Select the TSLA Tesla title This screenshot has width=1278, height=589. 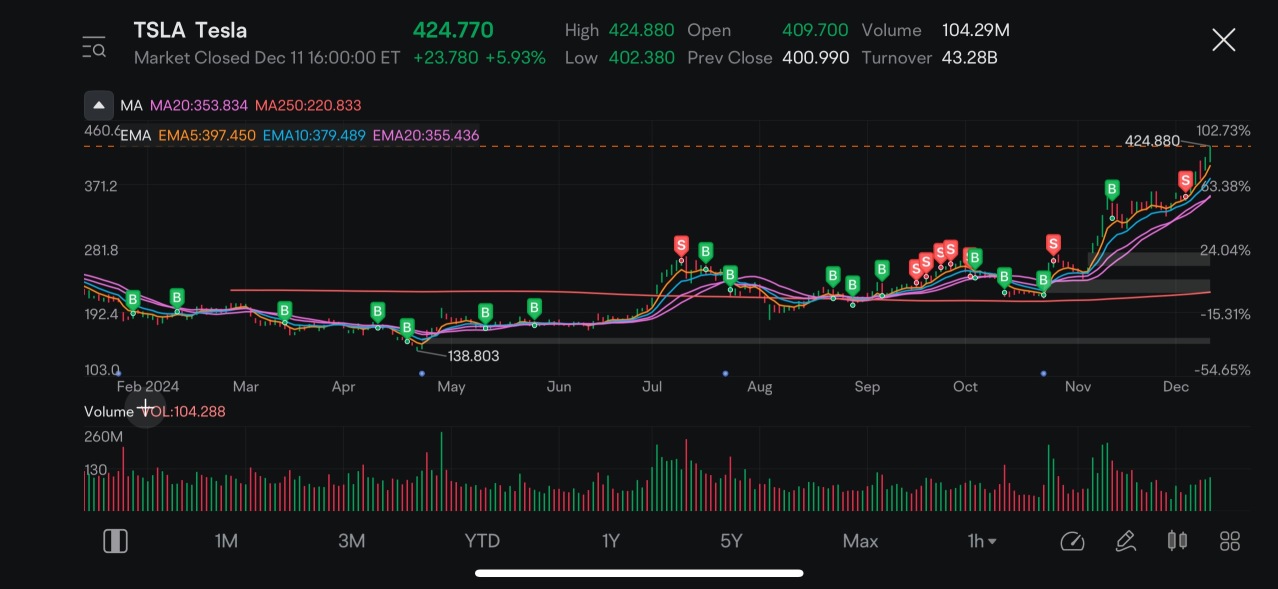pyautogui.click(x=190, y=30)
